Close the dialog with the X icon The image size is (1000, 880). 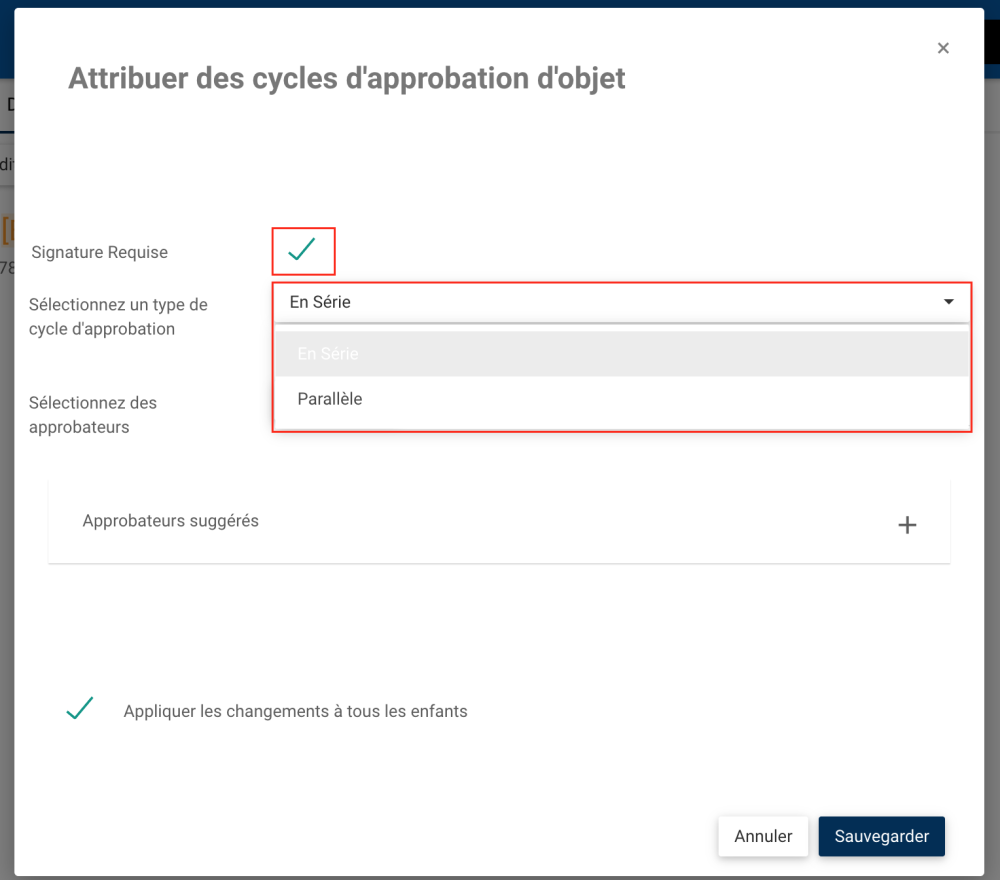[x=943, y=48]
